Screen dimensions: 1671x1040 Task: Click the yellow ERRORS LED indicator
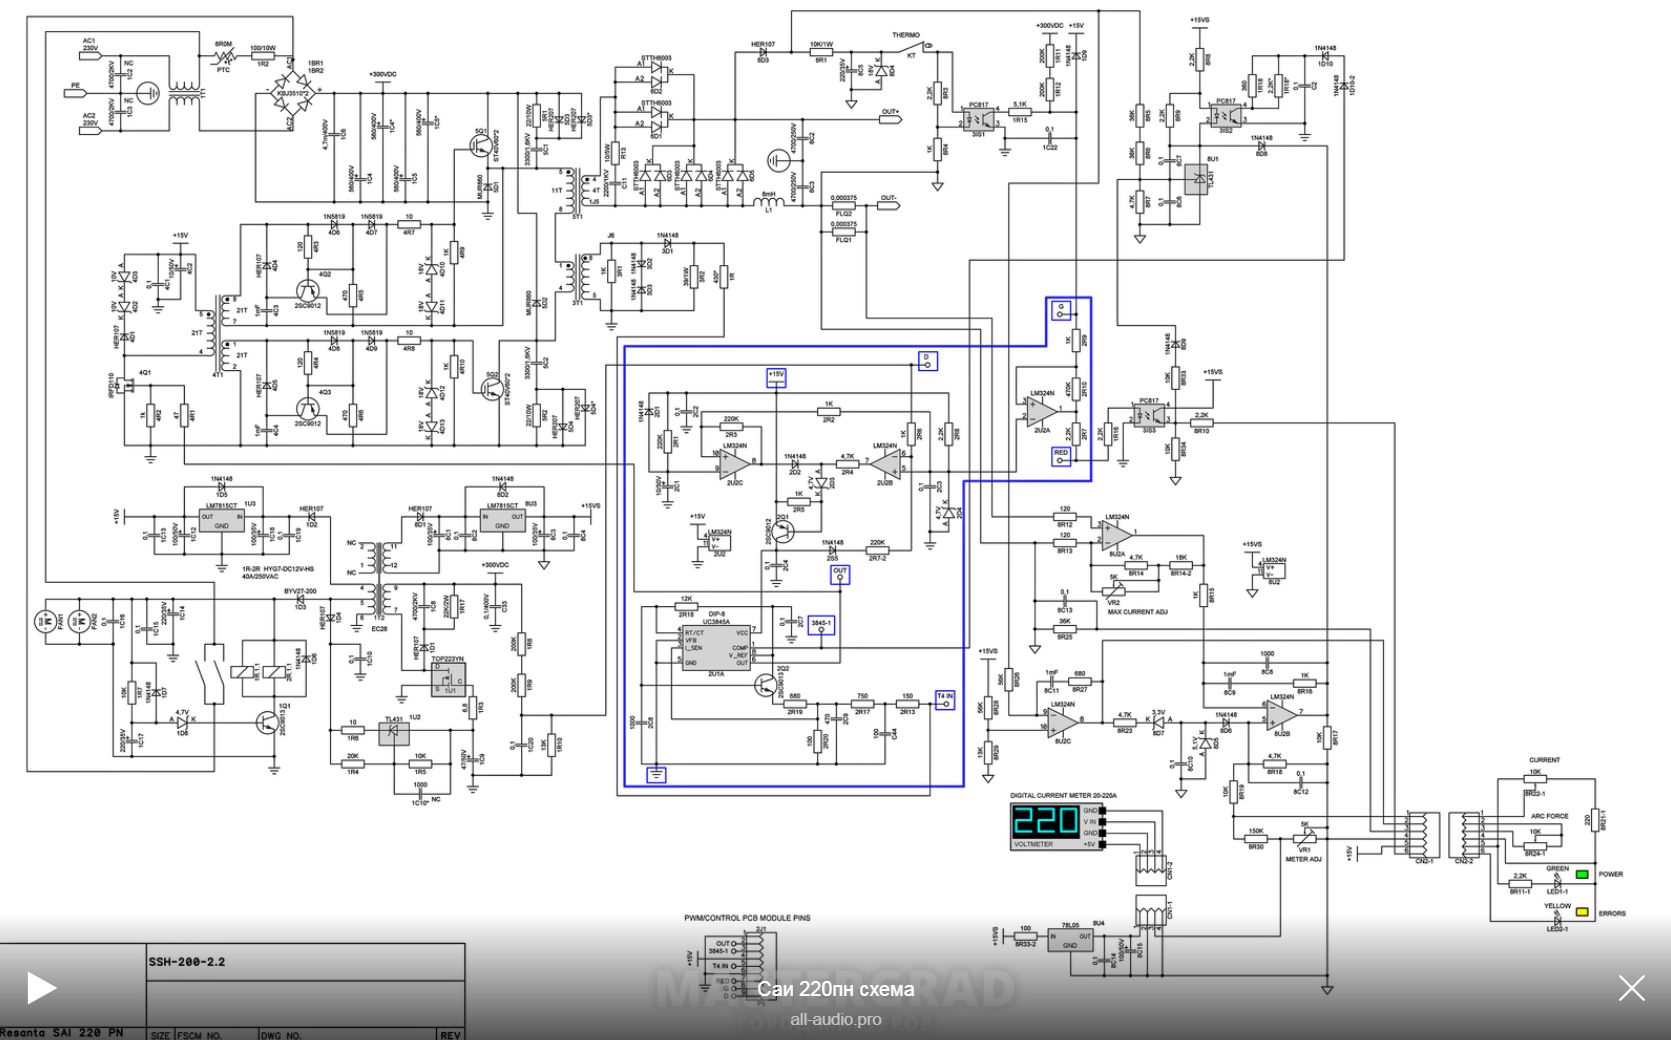1582,912
